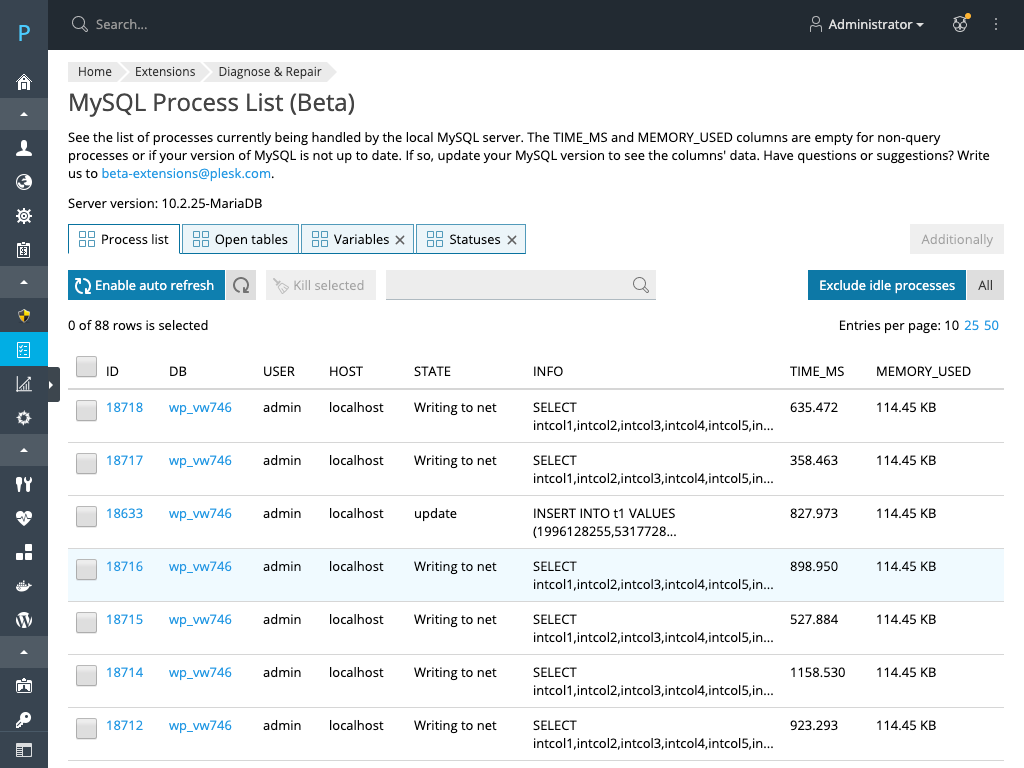
Task: Select the checkbox for process 18633
Action: click(87, 516)
